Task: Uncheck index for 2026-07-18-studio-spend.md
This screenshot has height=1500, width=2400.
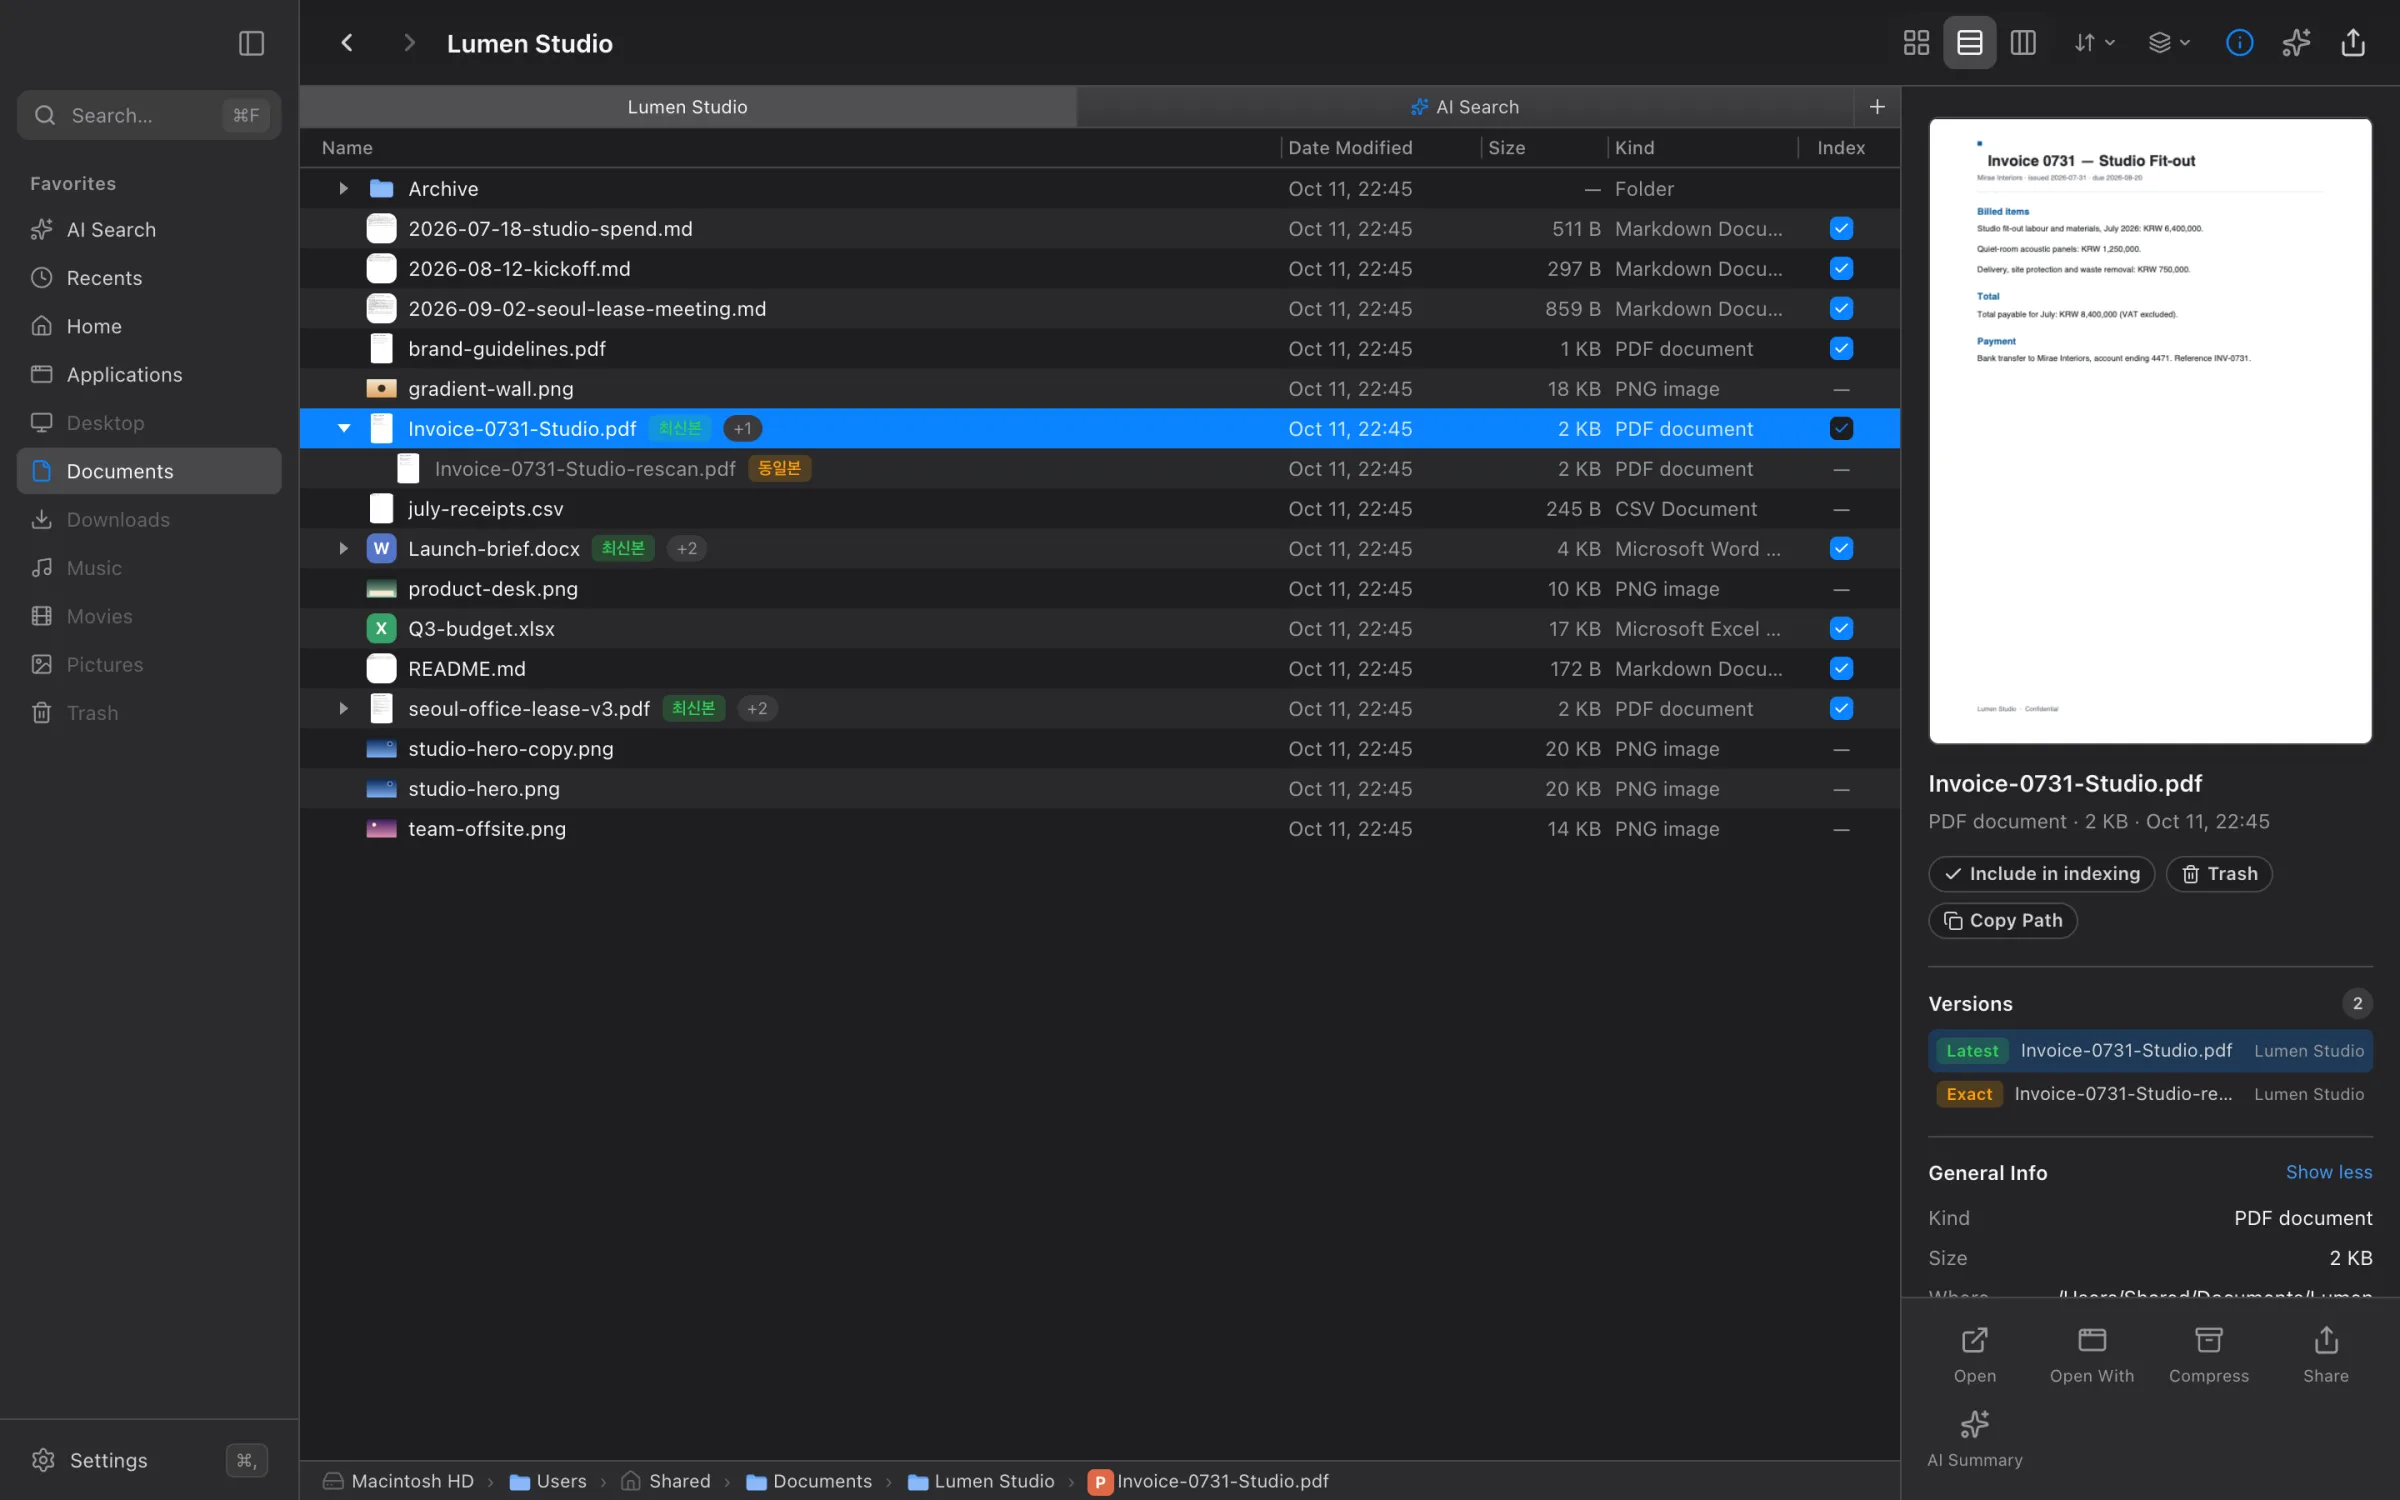Action: (1841, 229)
